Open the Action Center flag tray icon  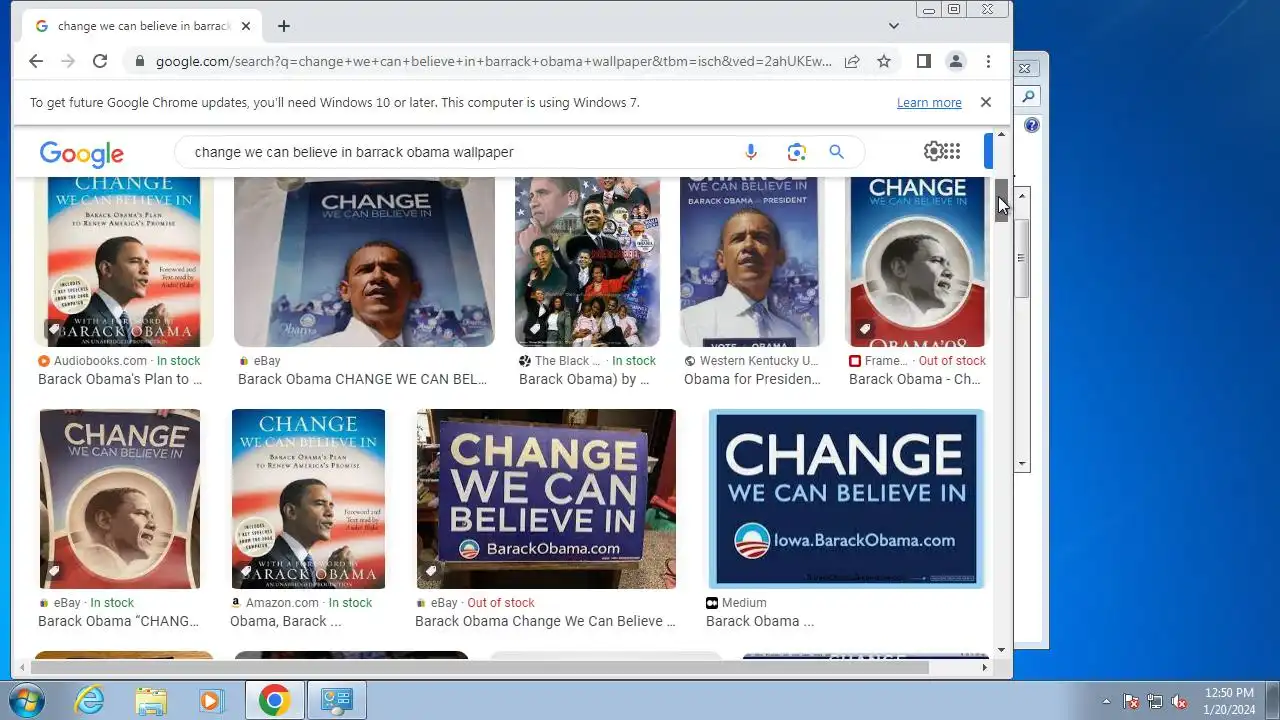pos(1131,701)
